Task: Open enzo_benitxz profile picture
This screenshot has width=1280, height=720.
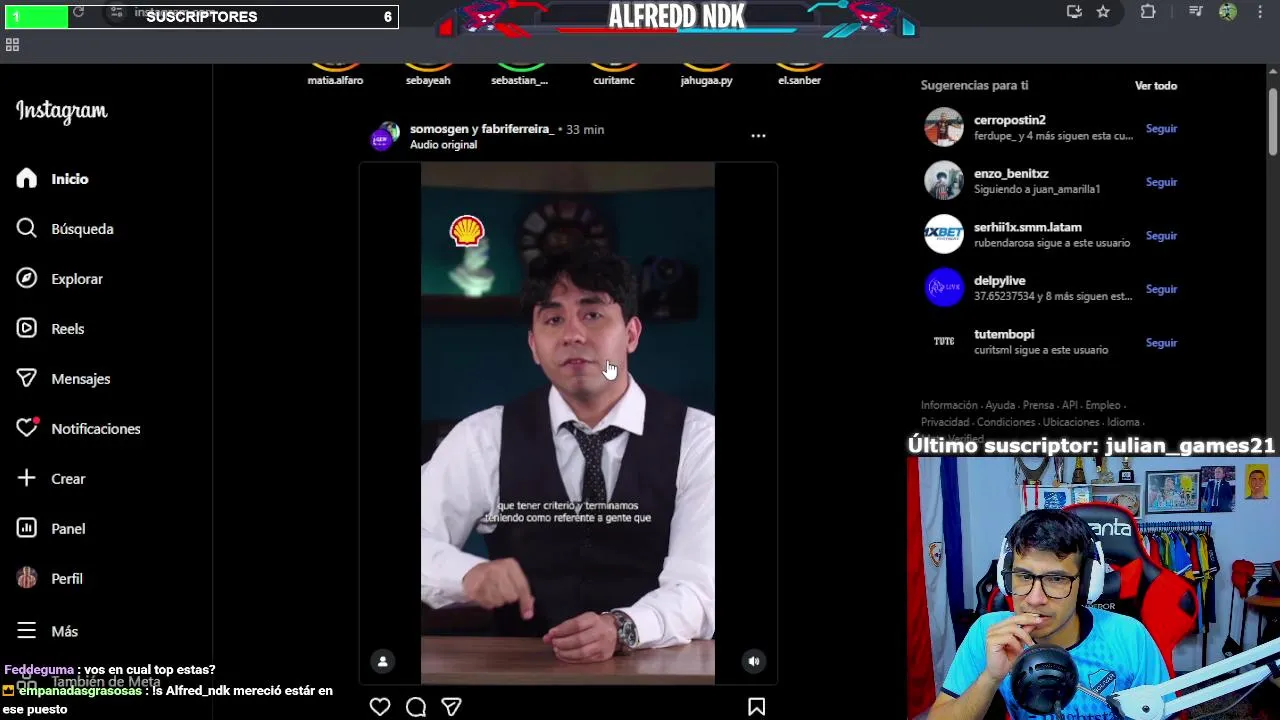Action: 943,181
